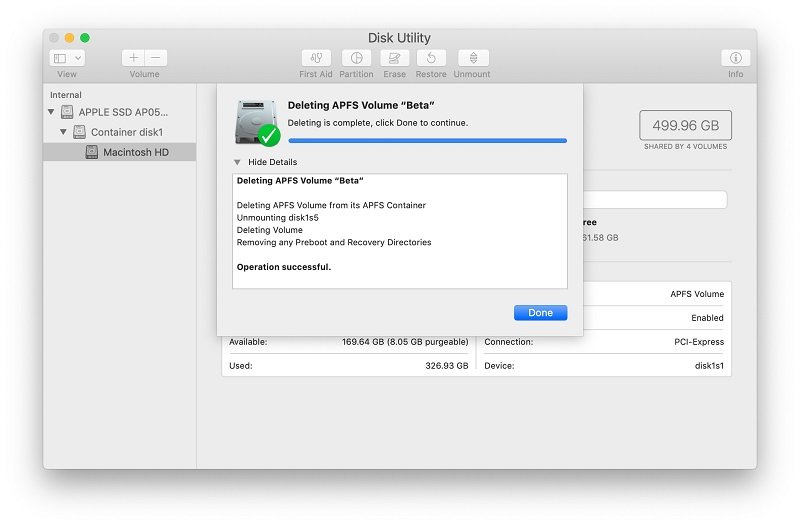Screen dimensions: 800x526
Task: Click the Internal sidebar header
Action: click(66, 95)
